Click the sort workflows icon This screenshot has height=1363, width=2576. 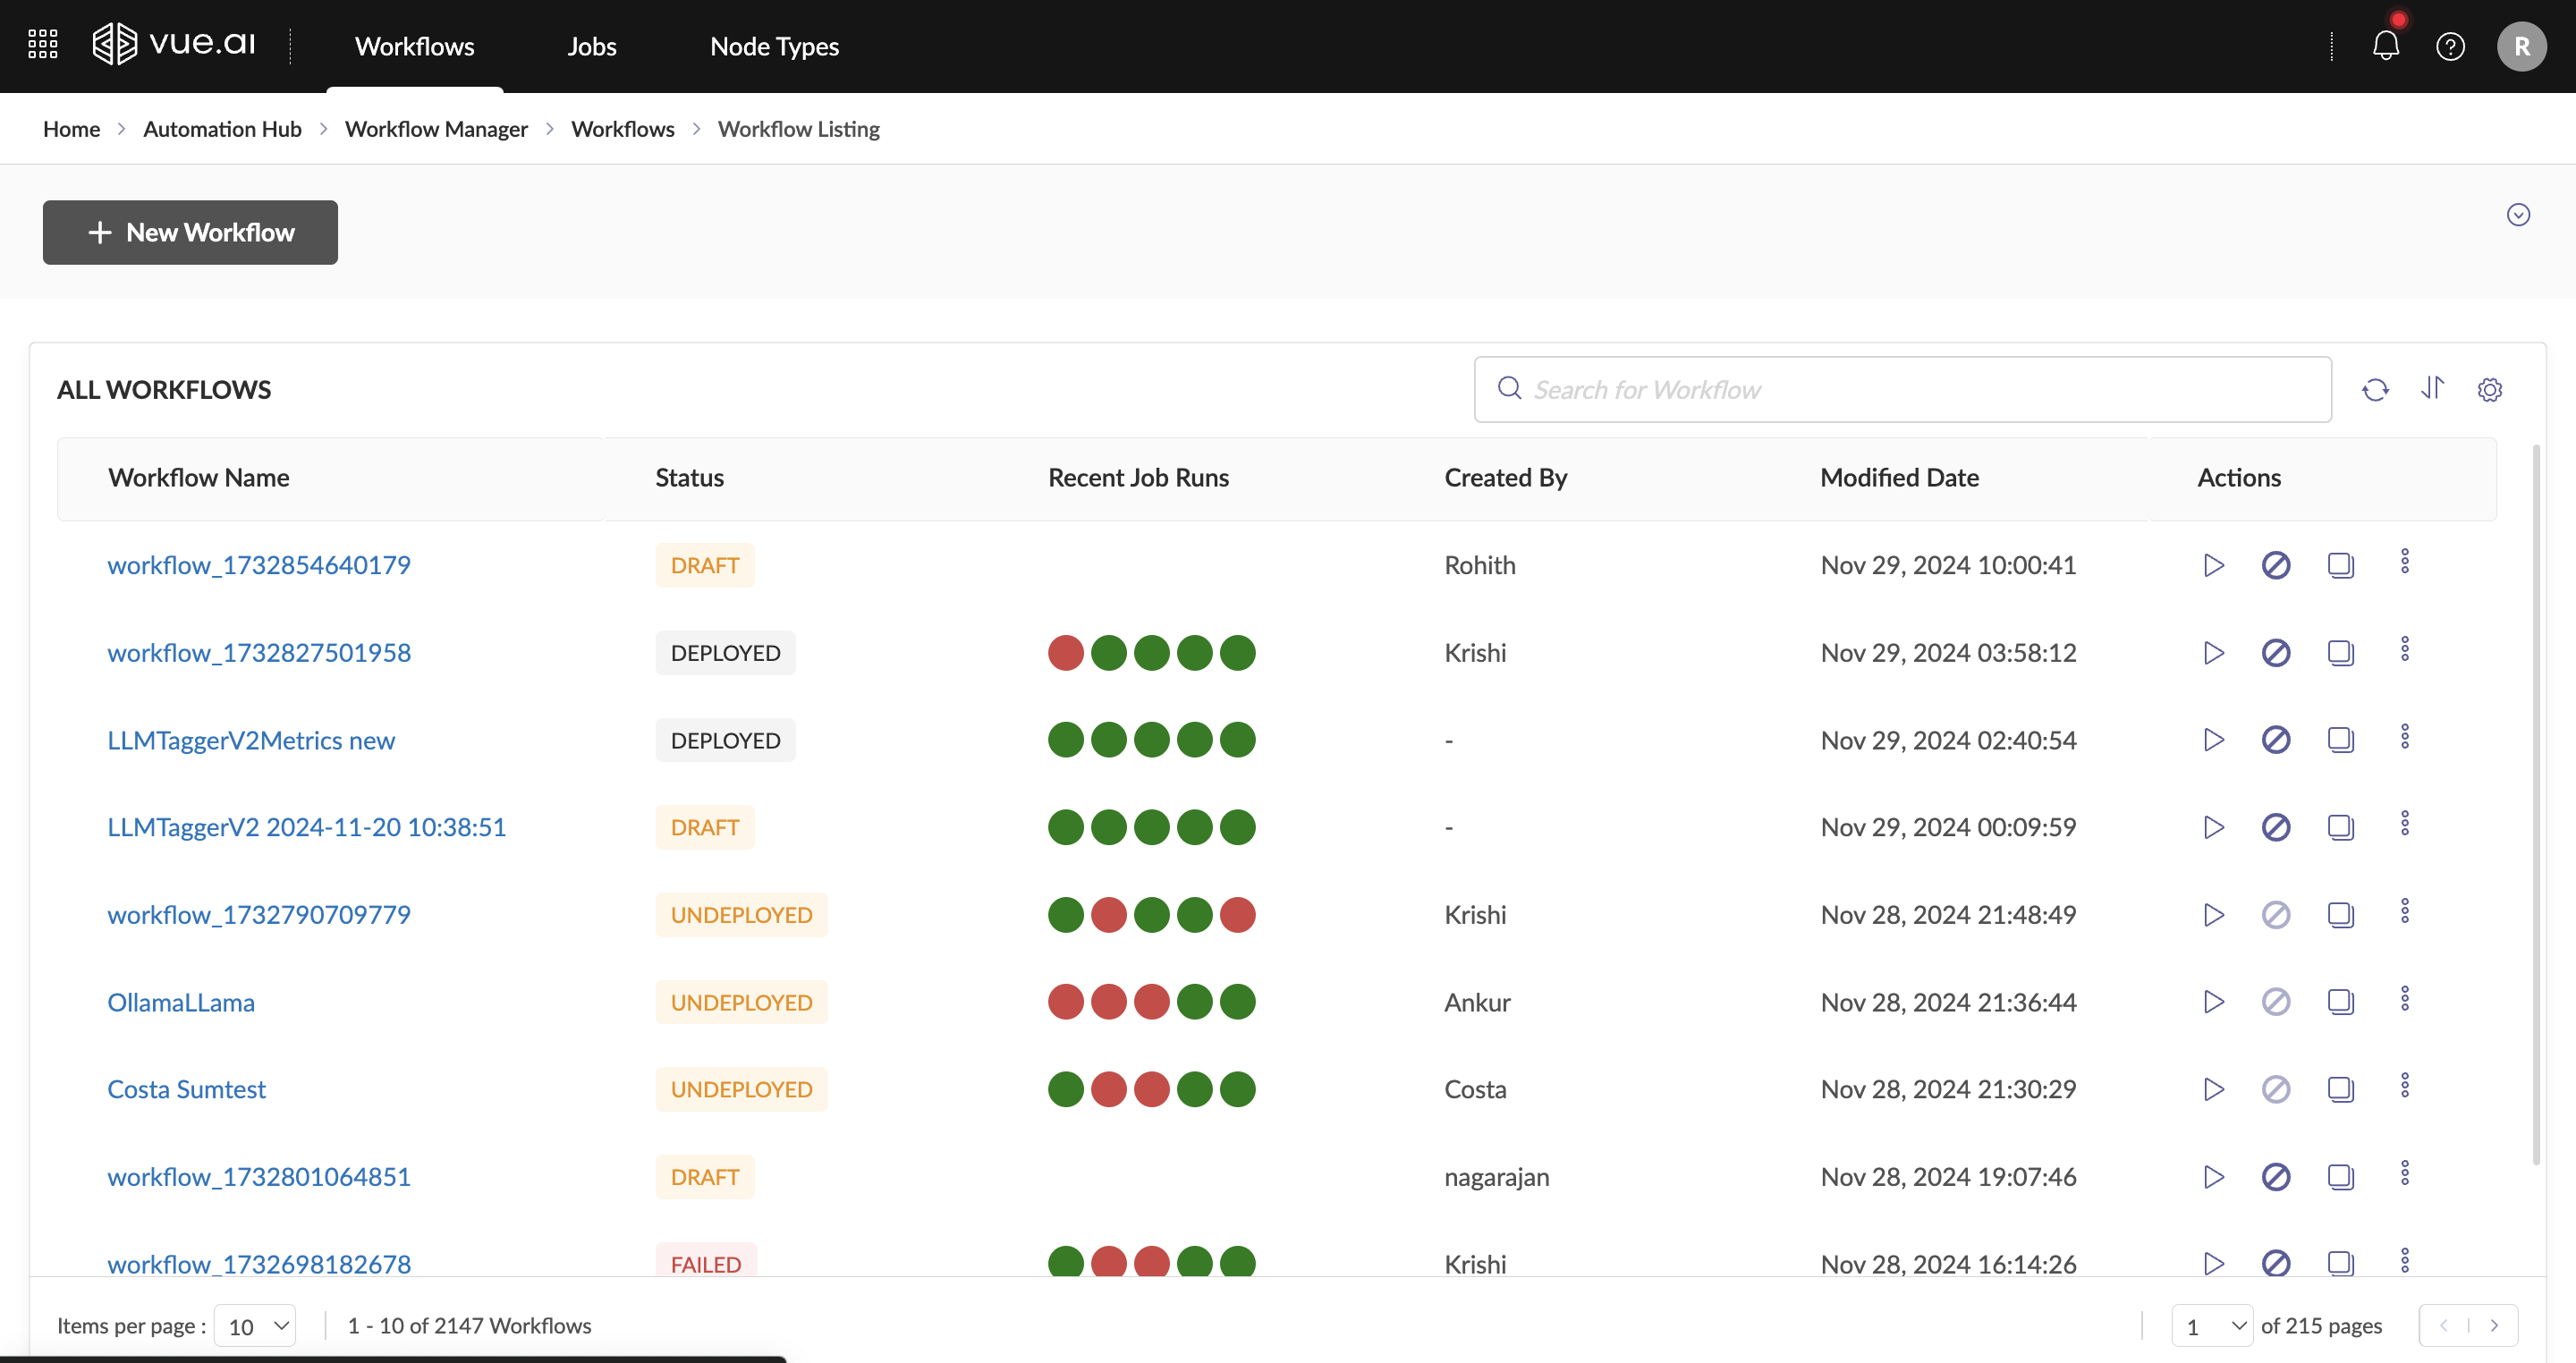[2433, 388]
